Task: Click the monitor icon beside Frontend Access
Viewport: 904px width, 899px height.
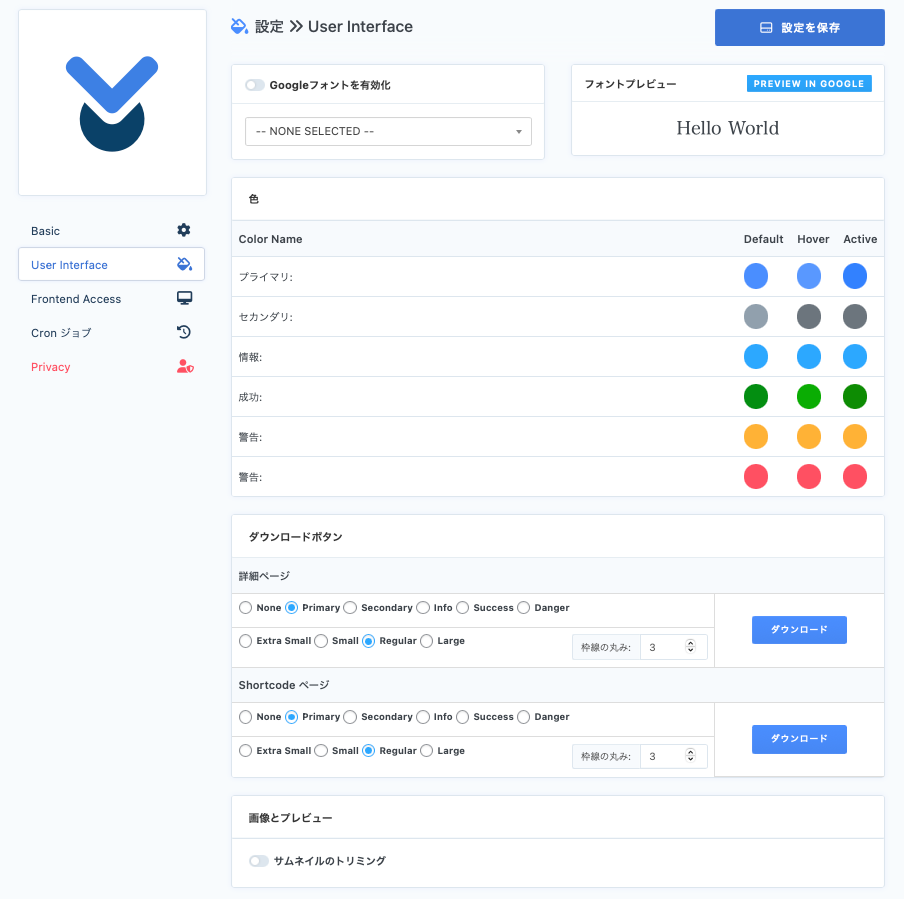Action: pyautogui.click(x=184, y=298)
